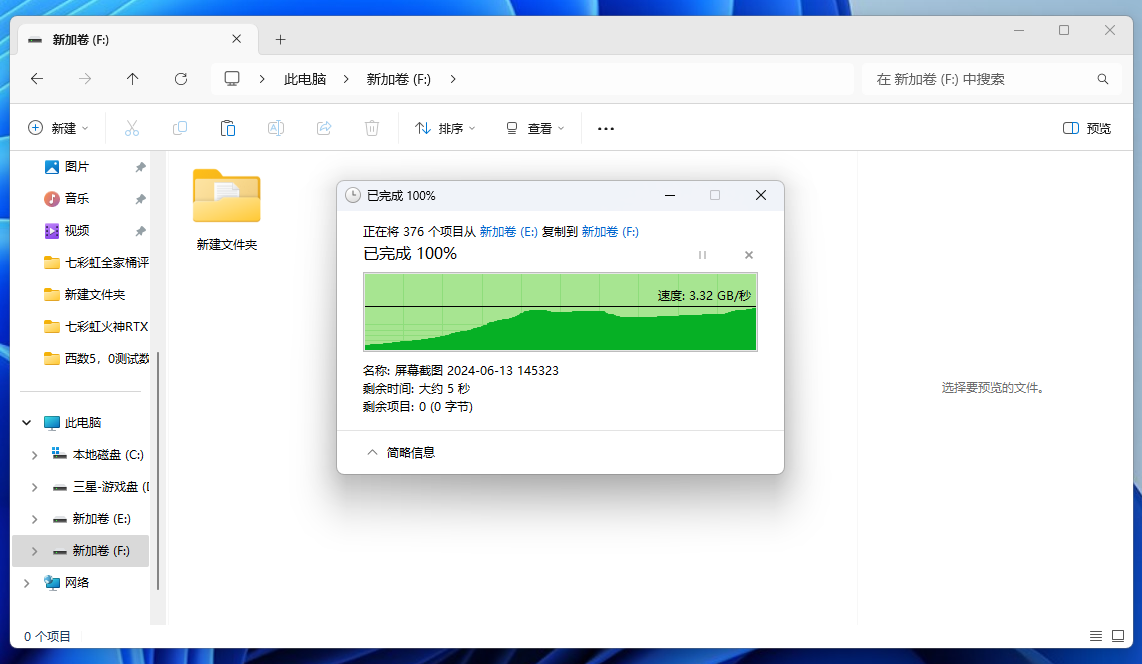1142x664 pixels.
Task: Click the search box for 新加卷 (F:)
Action: coord(980,79)
